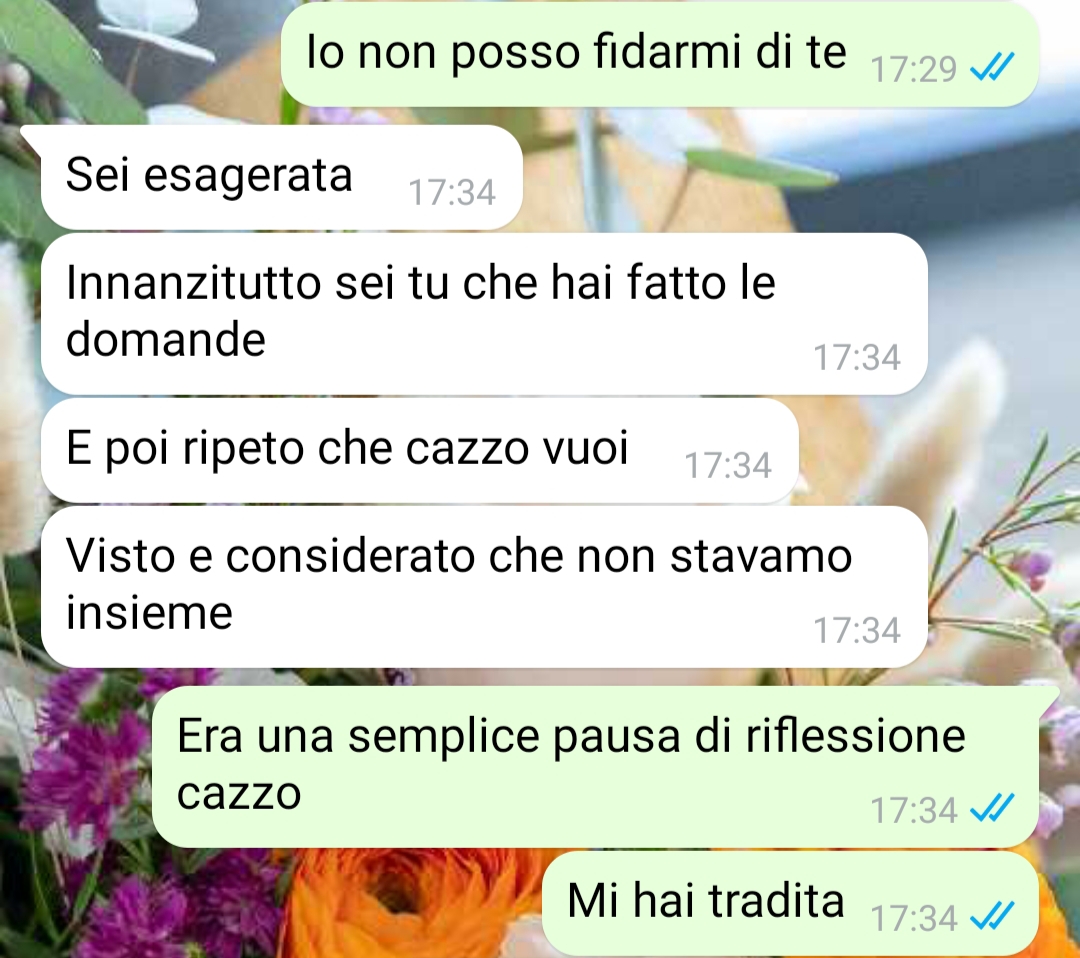Select the 'Visto e considerato che non stavamo insieme' bubble

pos(484,587)
